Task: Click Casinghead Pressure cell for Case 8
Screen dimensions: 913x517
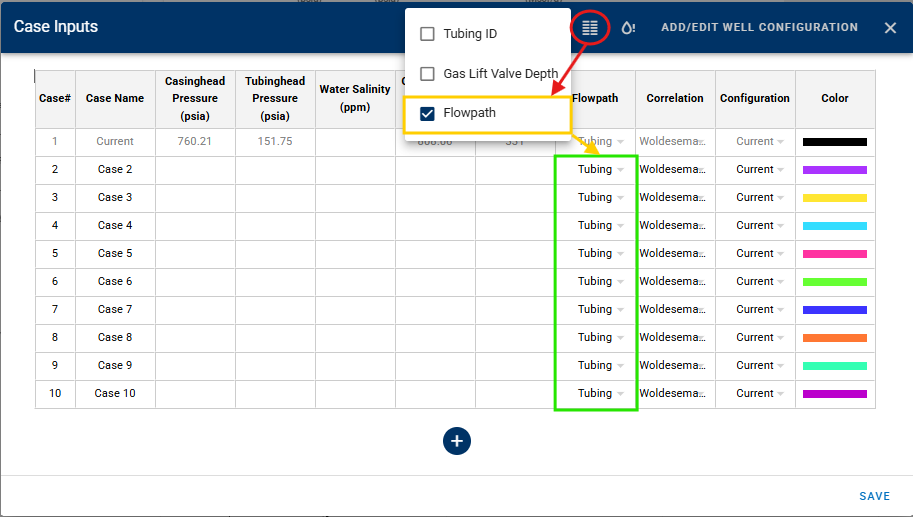Action: pyautogui.click(x=195, y=337)
